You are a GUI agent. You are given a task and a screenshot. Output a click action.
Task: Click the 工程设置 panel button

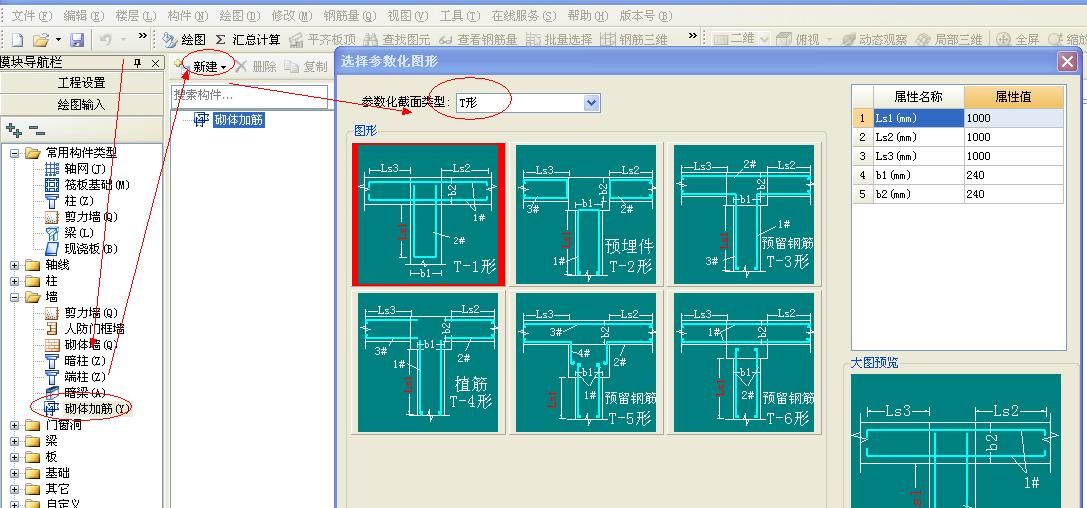(81, 83)
